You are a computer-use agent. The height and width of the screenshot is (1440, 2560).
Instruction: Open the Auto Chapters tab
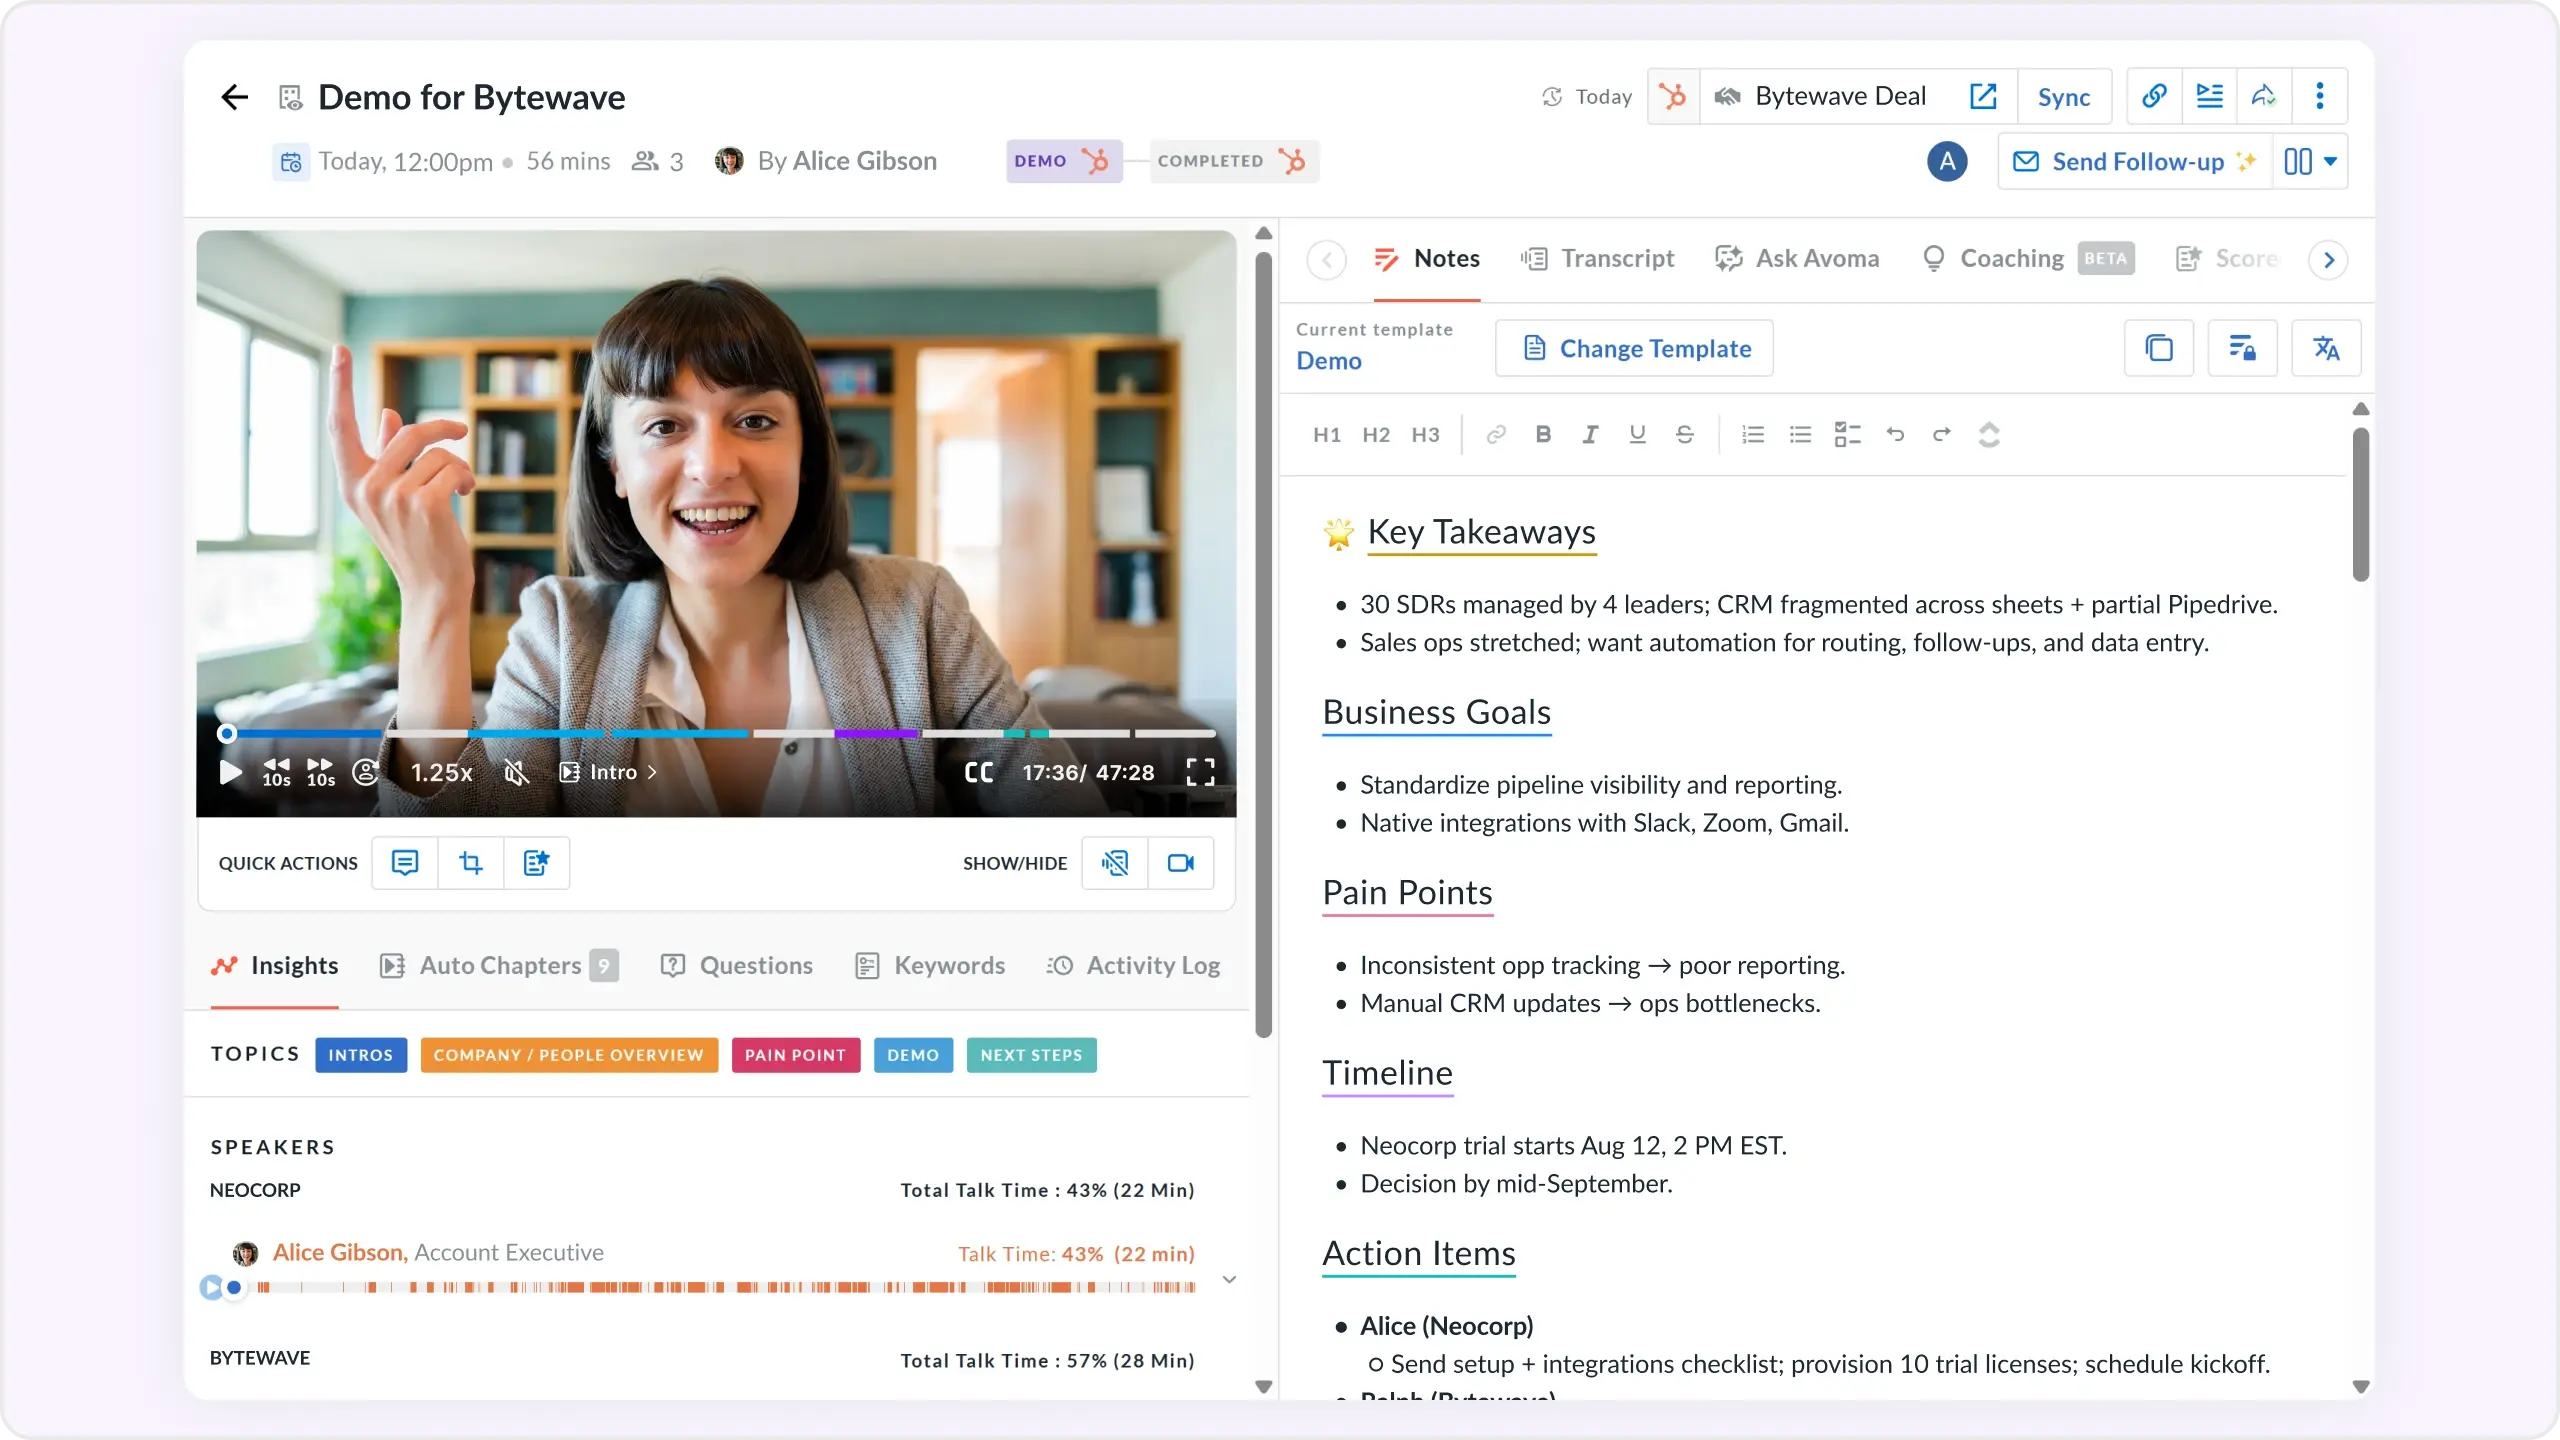pyautogui.click(x=498, y=965)
